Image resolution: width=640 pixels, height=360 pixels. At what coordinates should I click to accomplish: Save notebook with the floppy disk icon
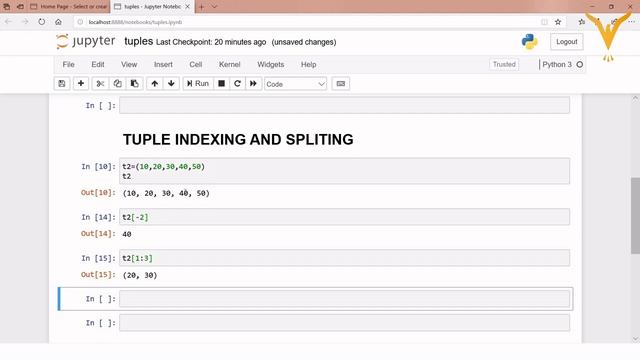(x=62, y=84)
